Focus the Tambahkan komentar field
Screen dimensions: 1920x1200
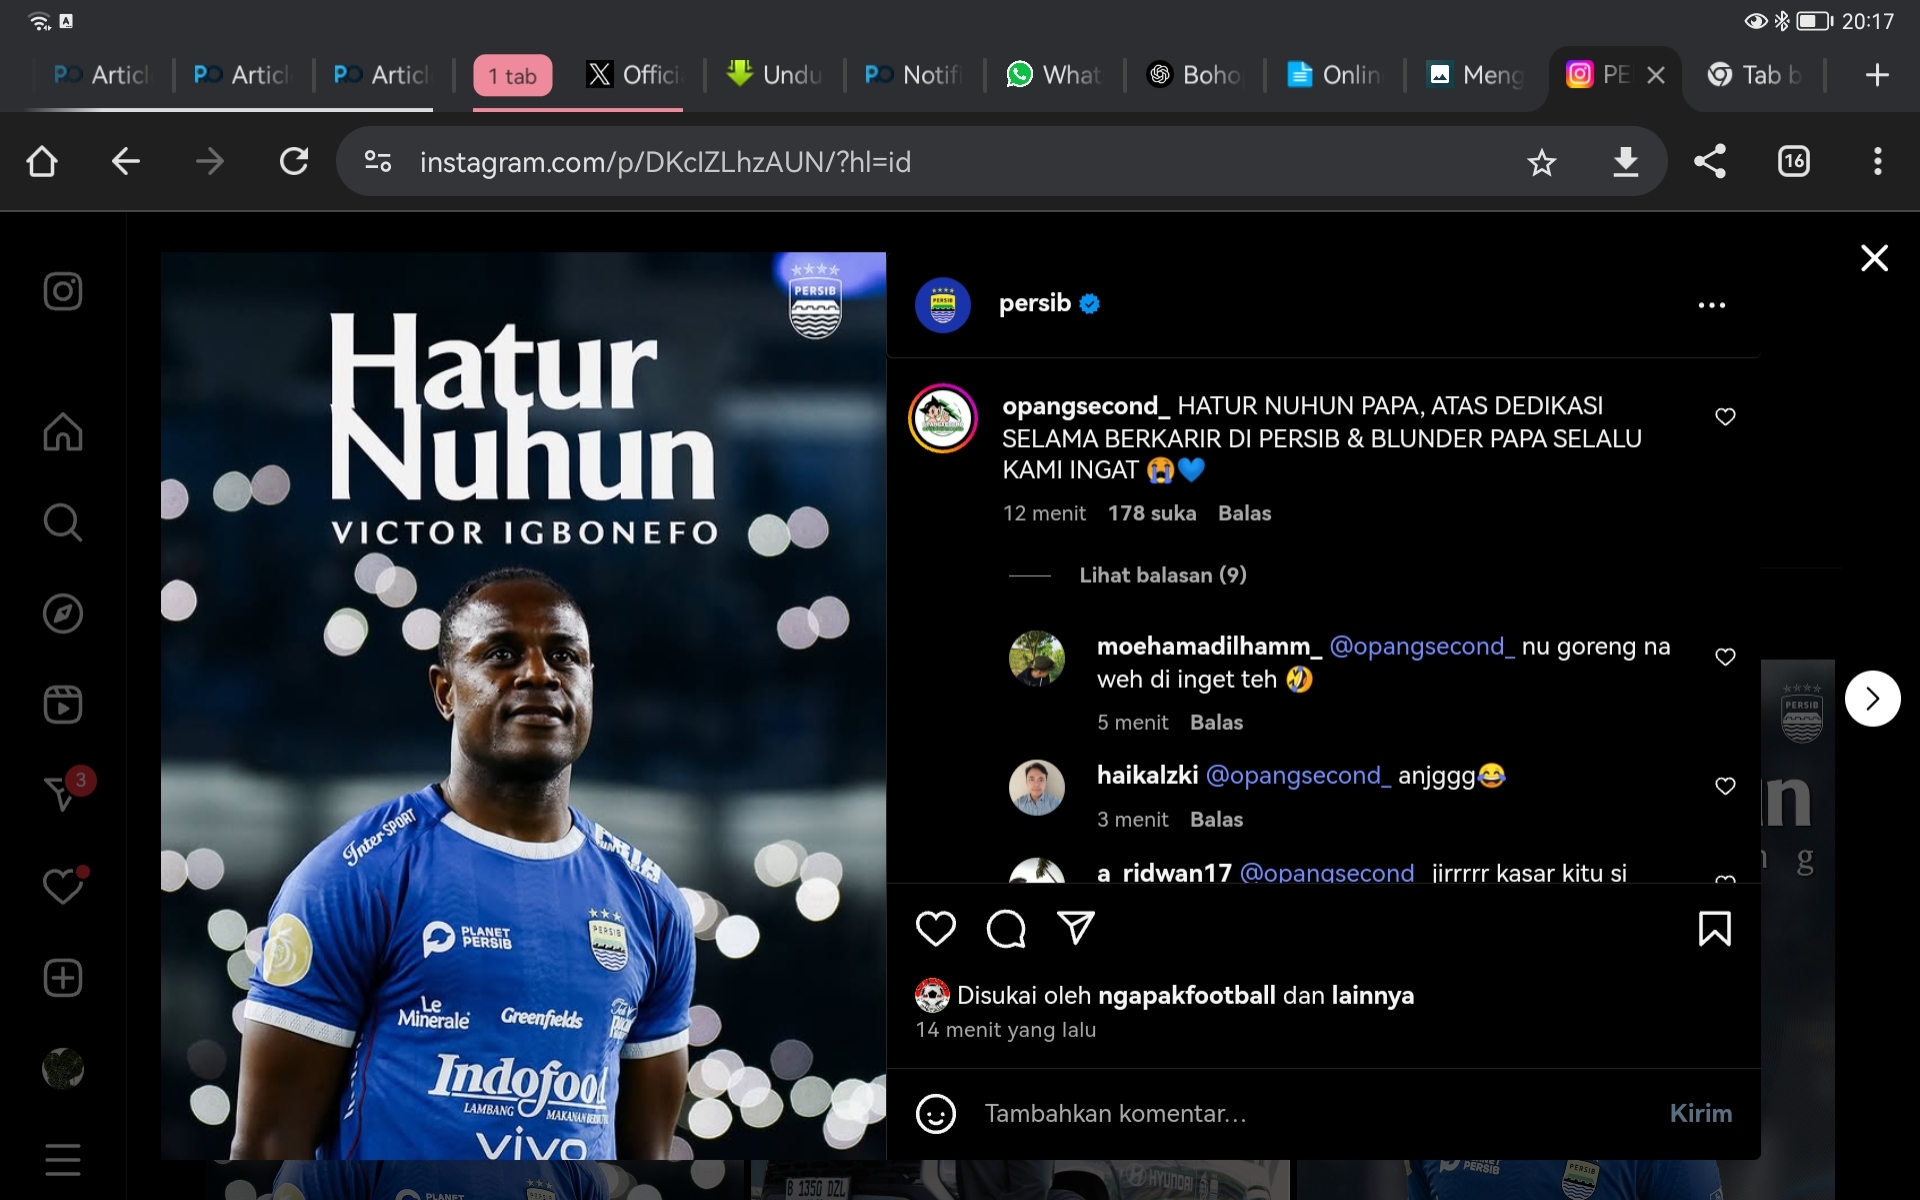tap(1310, 1114)
